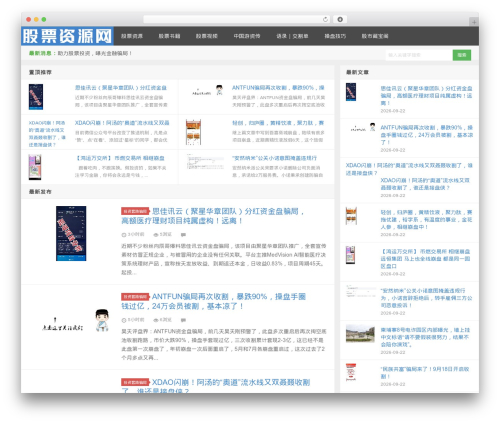Image resolution: width=500 pixels, height=423 pixels.
Task: Click 思佳讯云 thumbnail in 最新文章 sidebar
Action: [x=351, y=92]
